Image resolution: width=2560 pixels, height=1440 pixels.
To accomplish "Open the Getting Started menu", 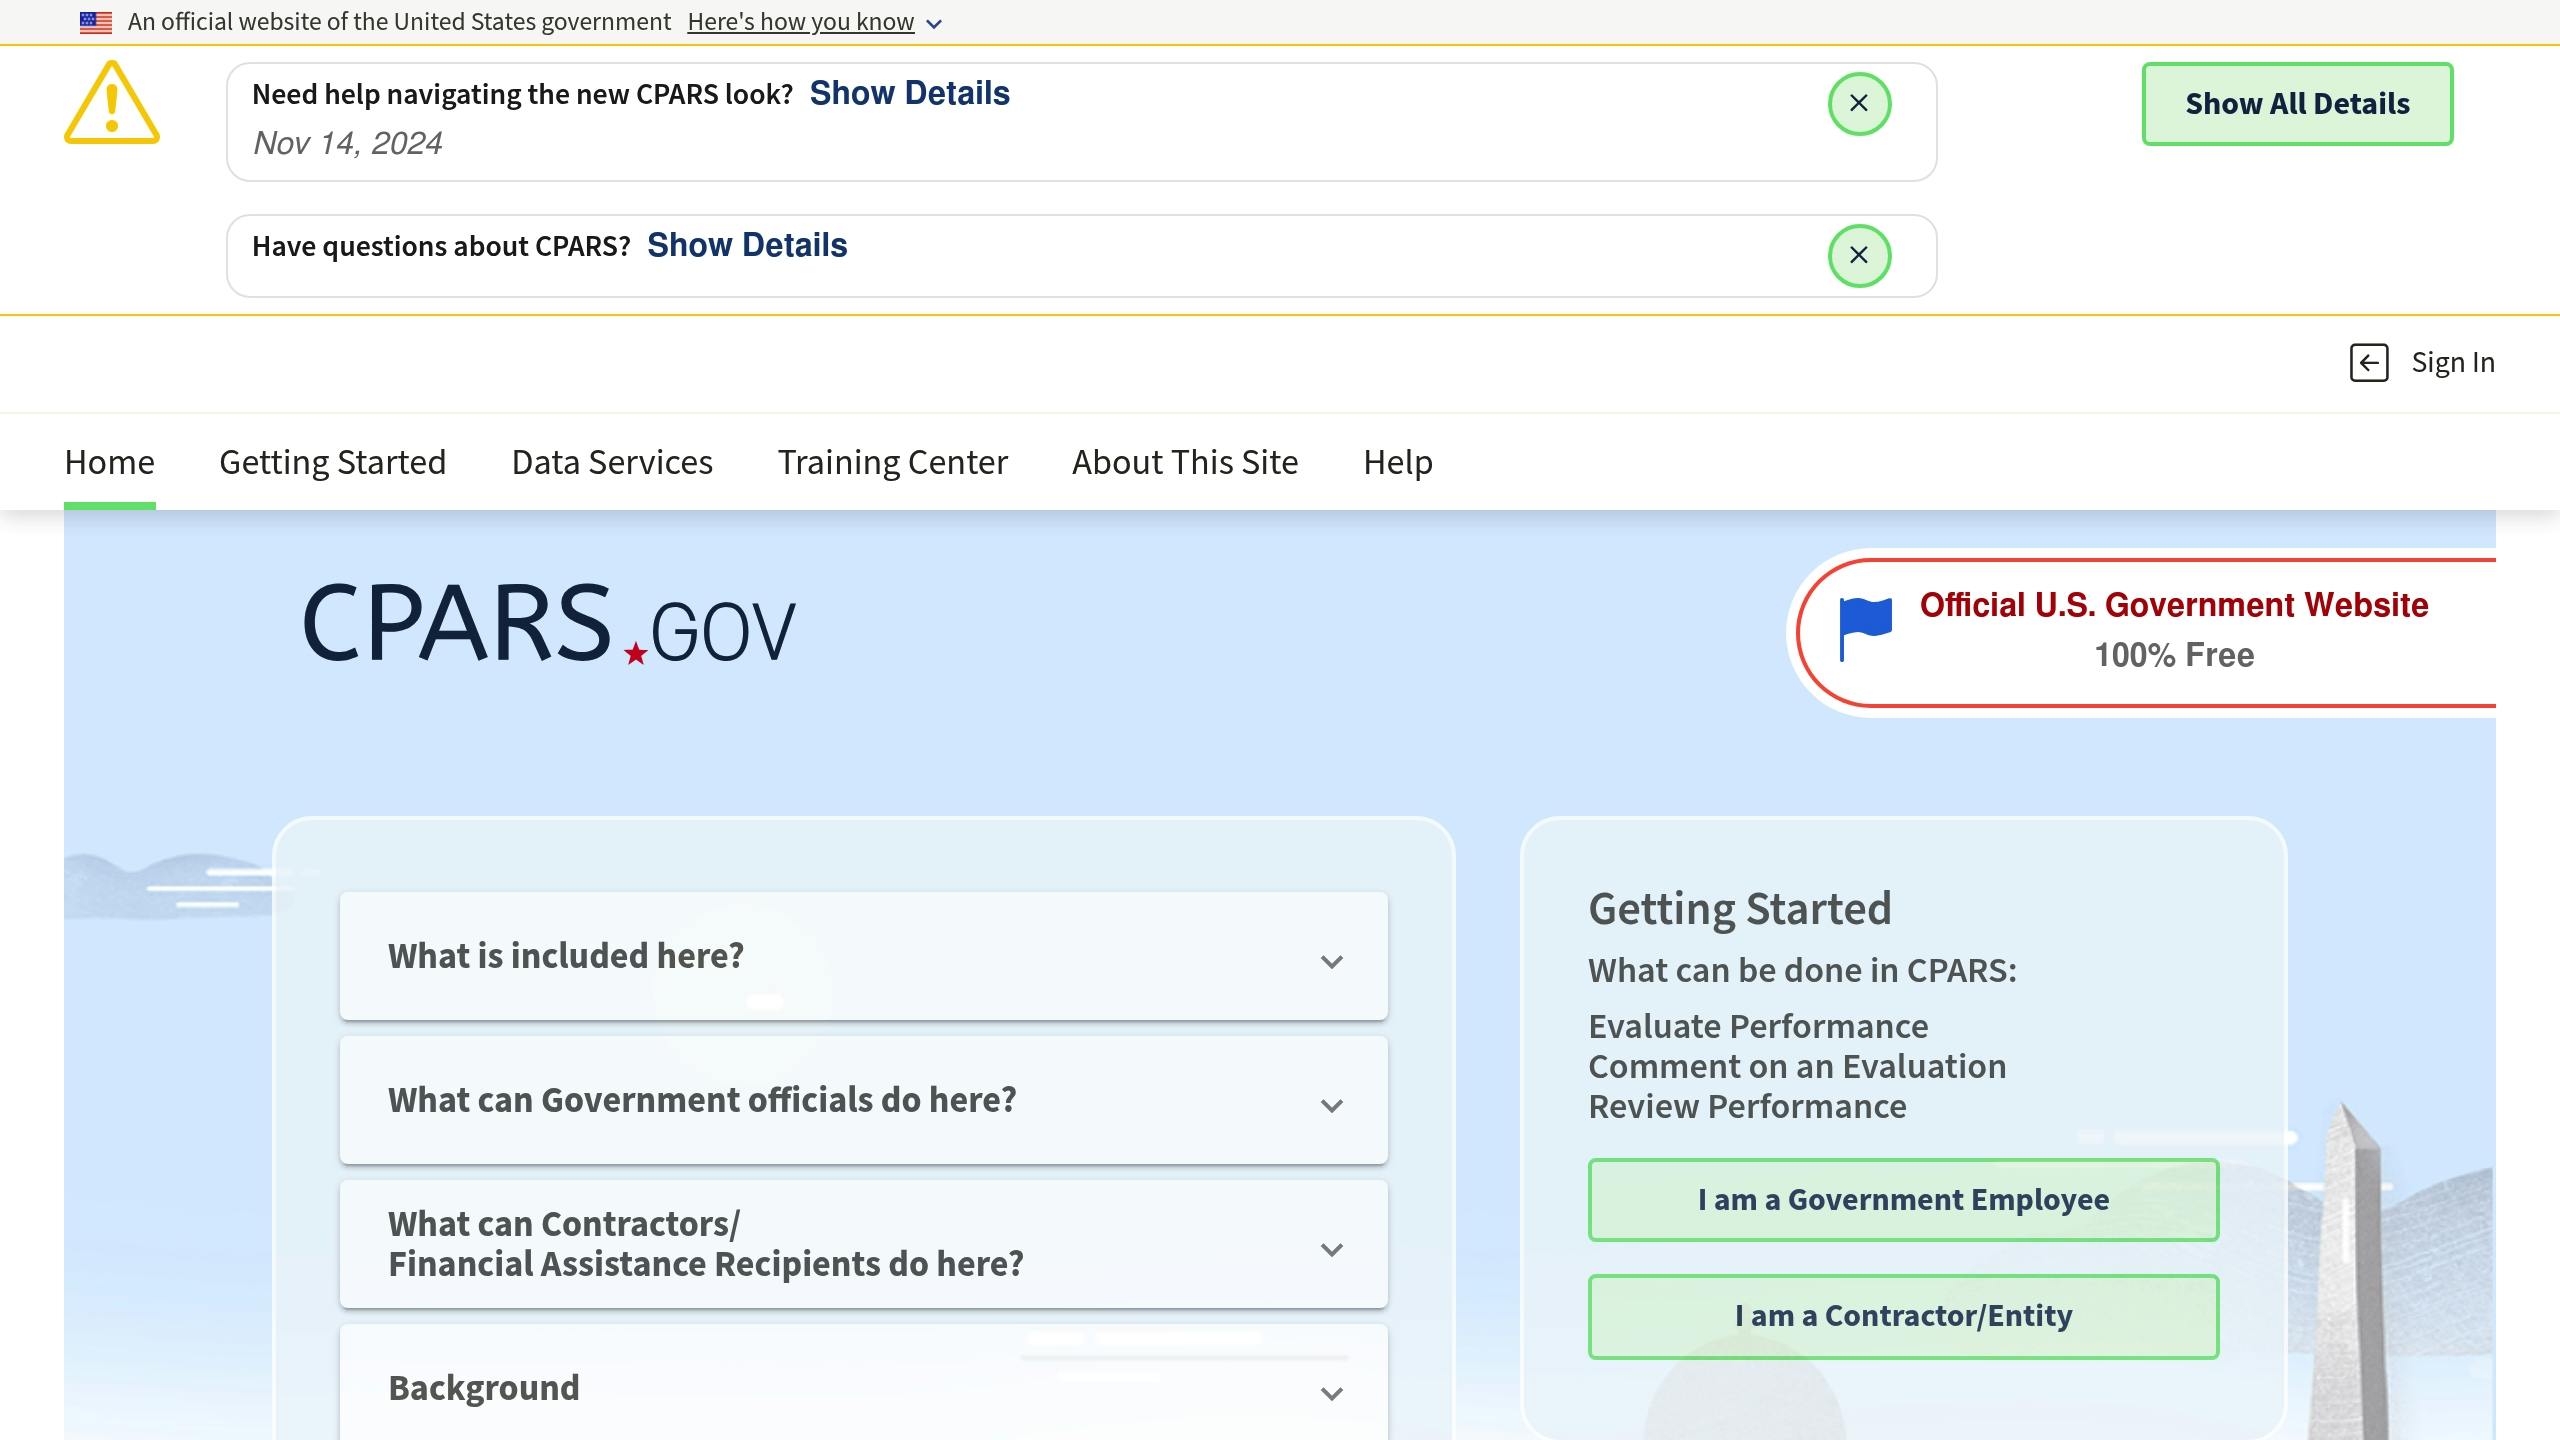I will (333, 462).
